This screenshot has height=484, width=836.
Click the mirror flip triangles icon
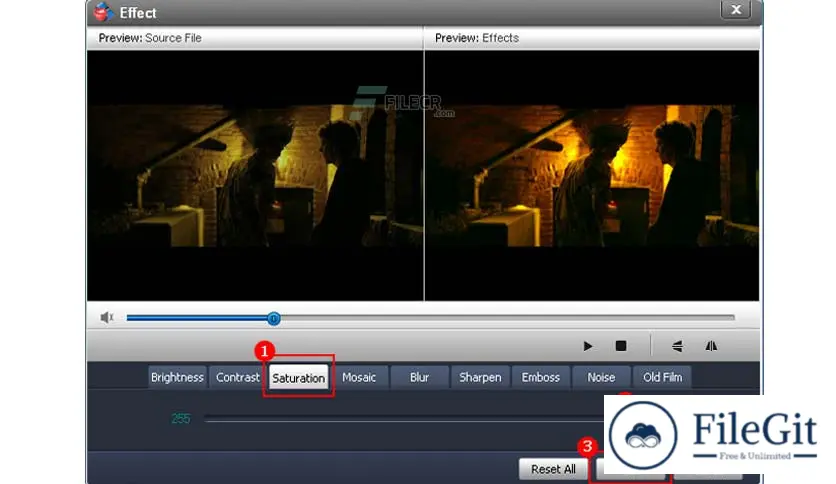click(x=711, y=346)
